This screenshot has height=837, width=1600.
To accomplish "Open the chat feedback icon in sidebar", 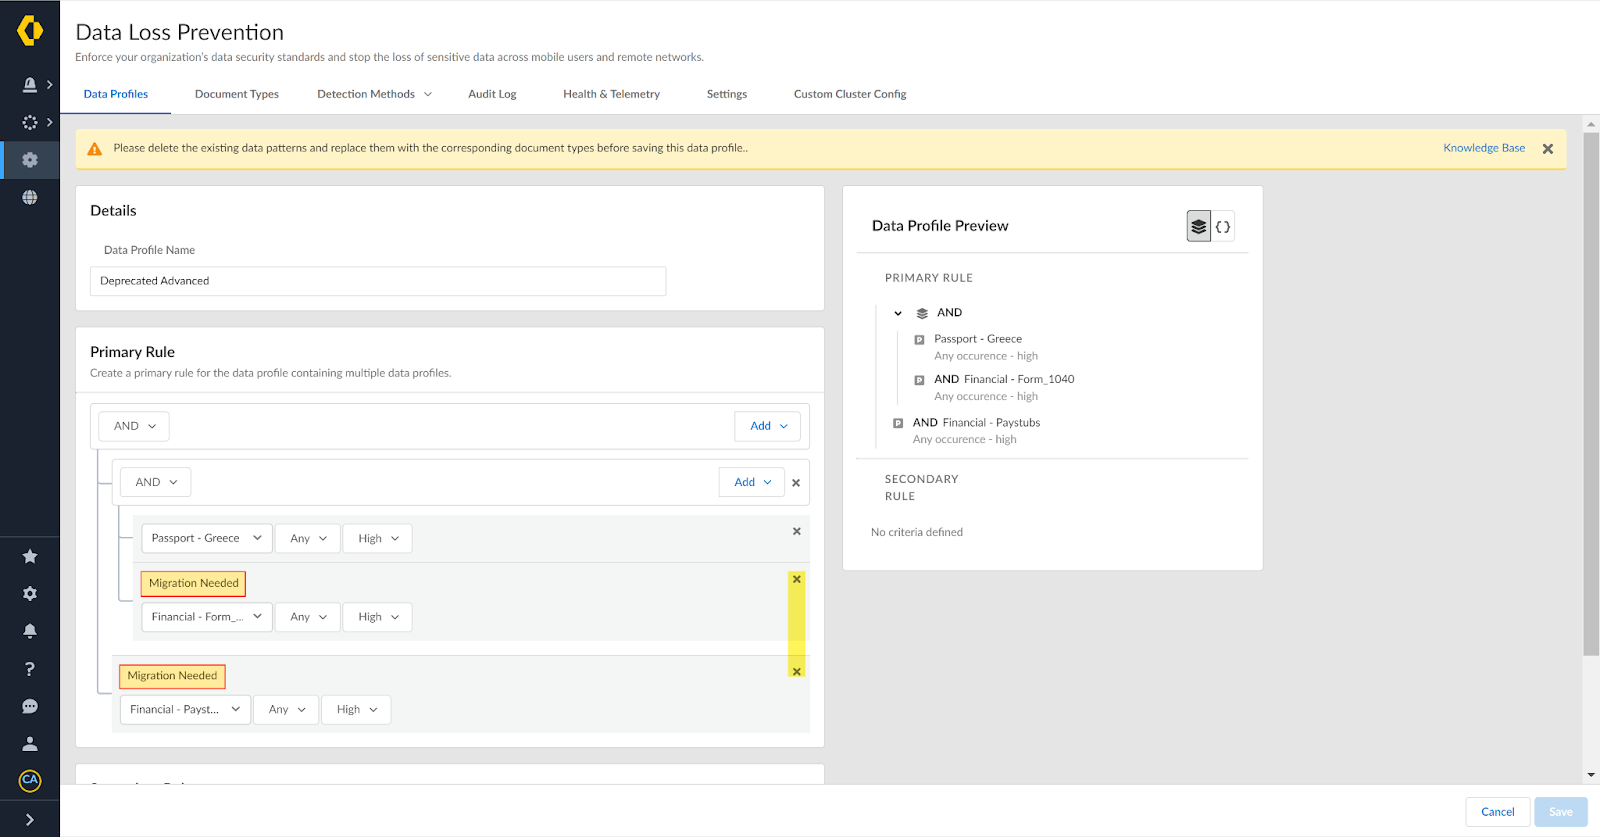I will click(30, 706).
